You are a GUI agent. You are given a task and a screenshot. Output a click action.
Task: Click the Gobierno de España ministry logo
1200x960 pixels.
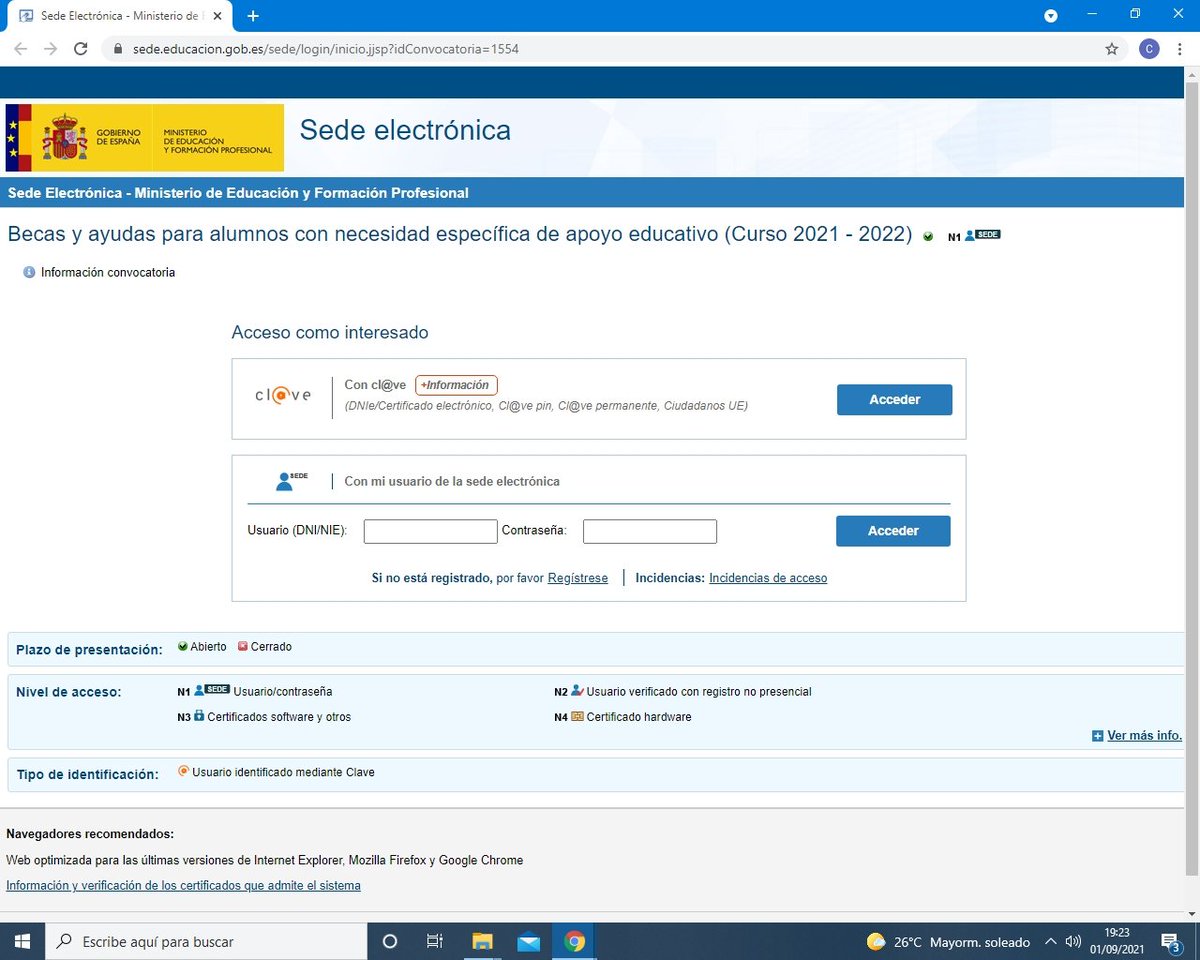145,138
